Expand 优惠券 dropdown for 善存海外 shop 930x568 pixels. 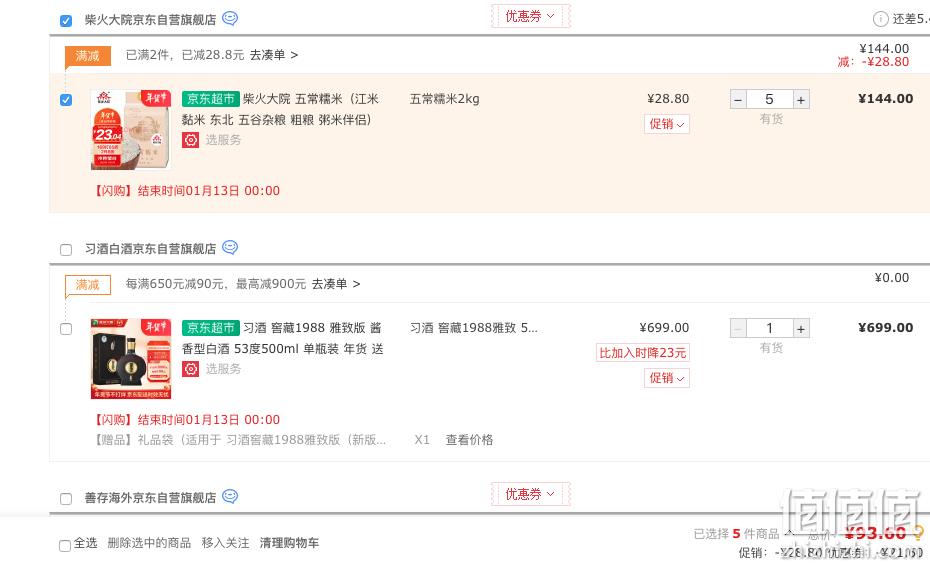pos(530,494)
